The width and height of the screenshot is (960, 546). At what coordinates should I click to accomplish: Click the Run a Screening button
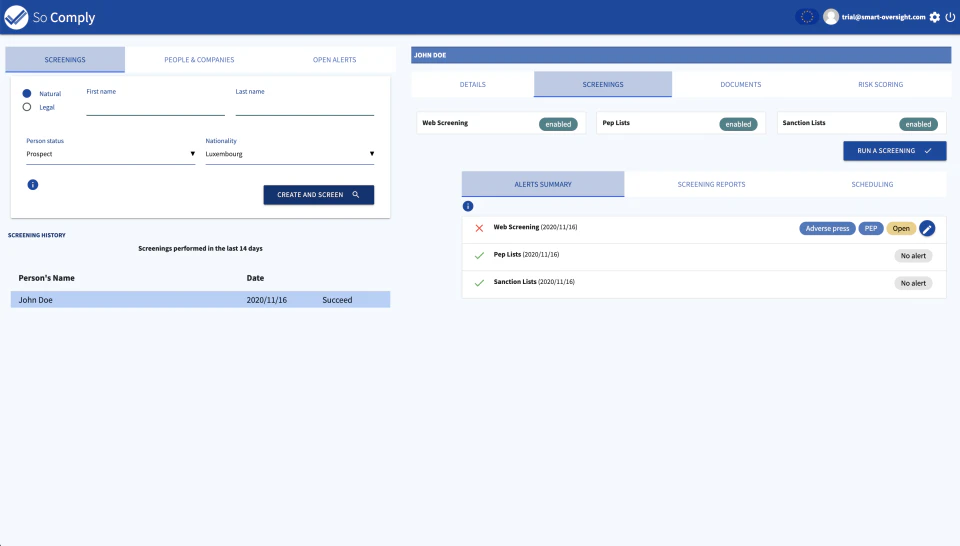[894, 151]
